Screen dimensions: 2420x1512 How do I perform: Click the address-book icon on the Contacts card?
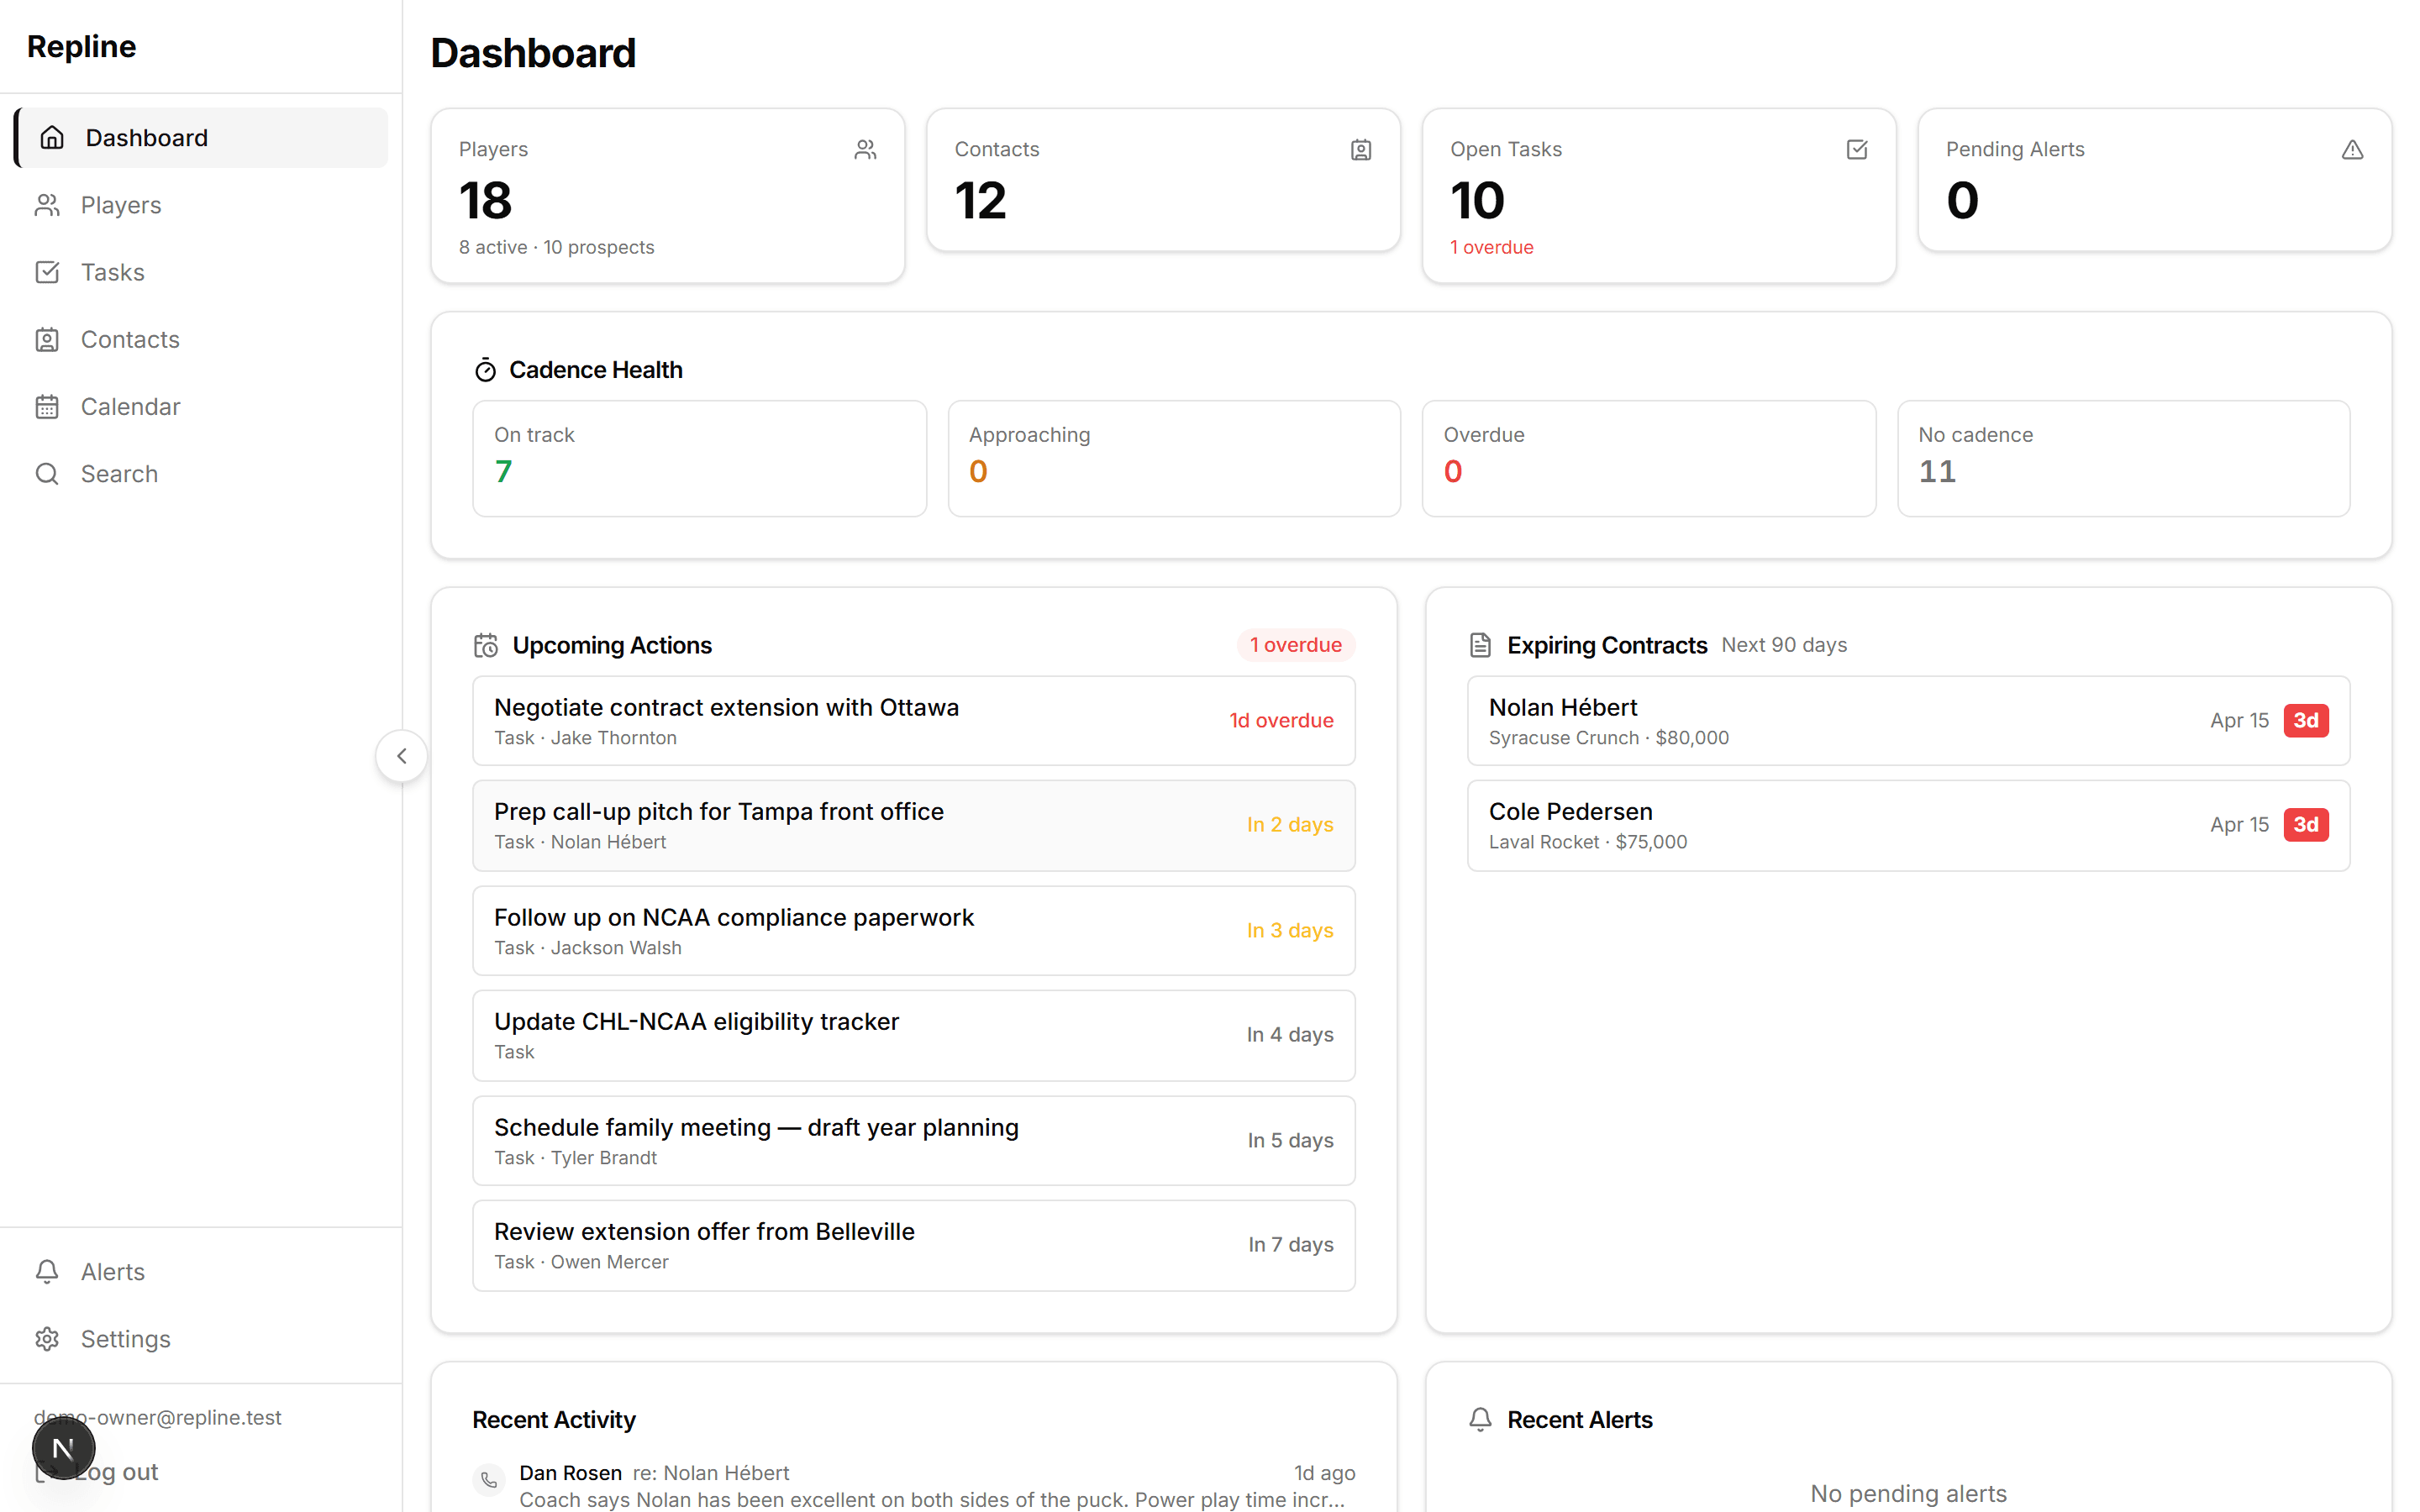pyautogui.click(x=1361, y=149)
